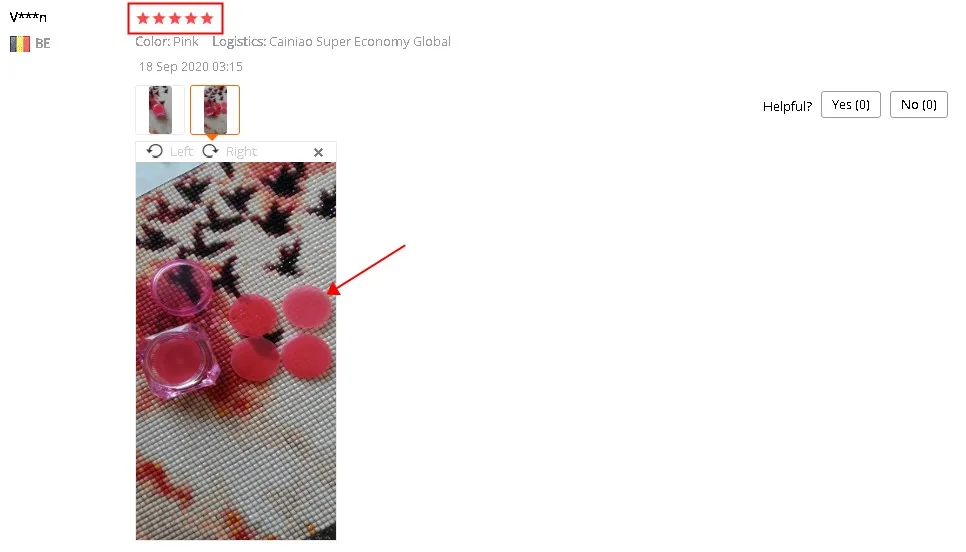Click the third star in the rating
This screenshot has height=552, width=966.
[x=175, y=18]
